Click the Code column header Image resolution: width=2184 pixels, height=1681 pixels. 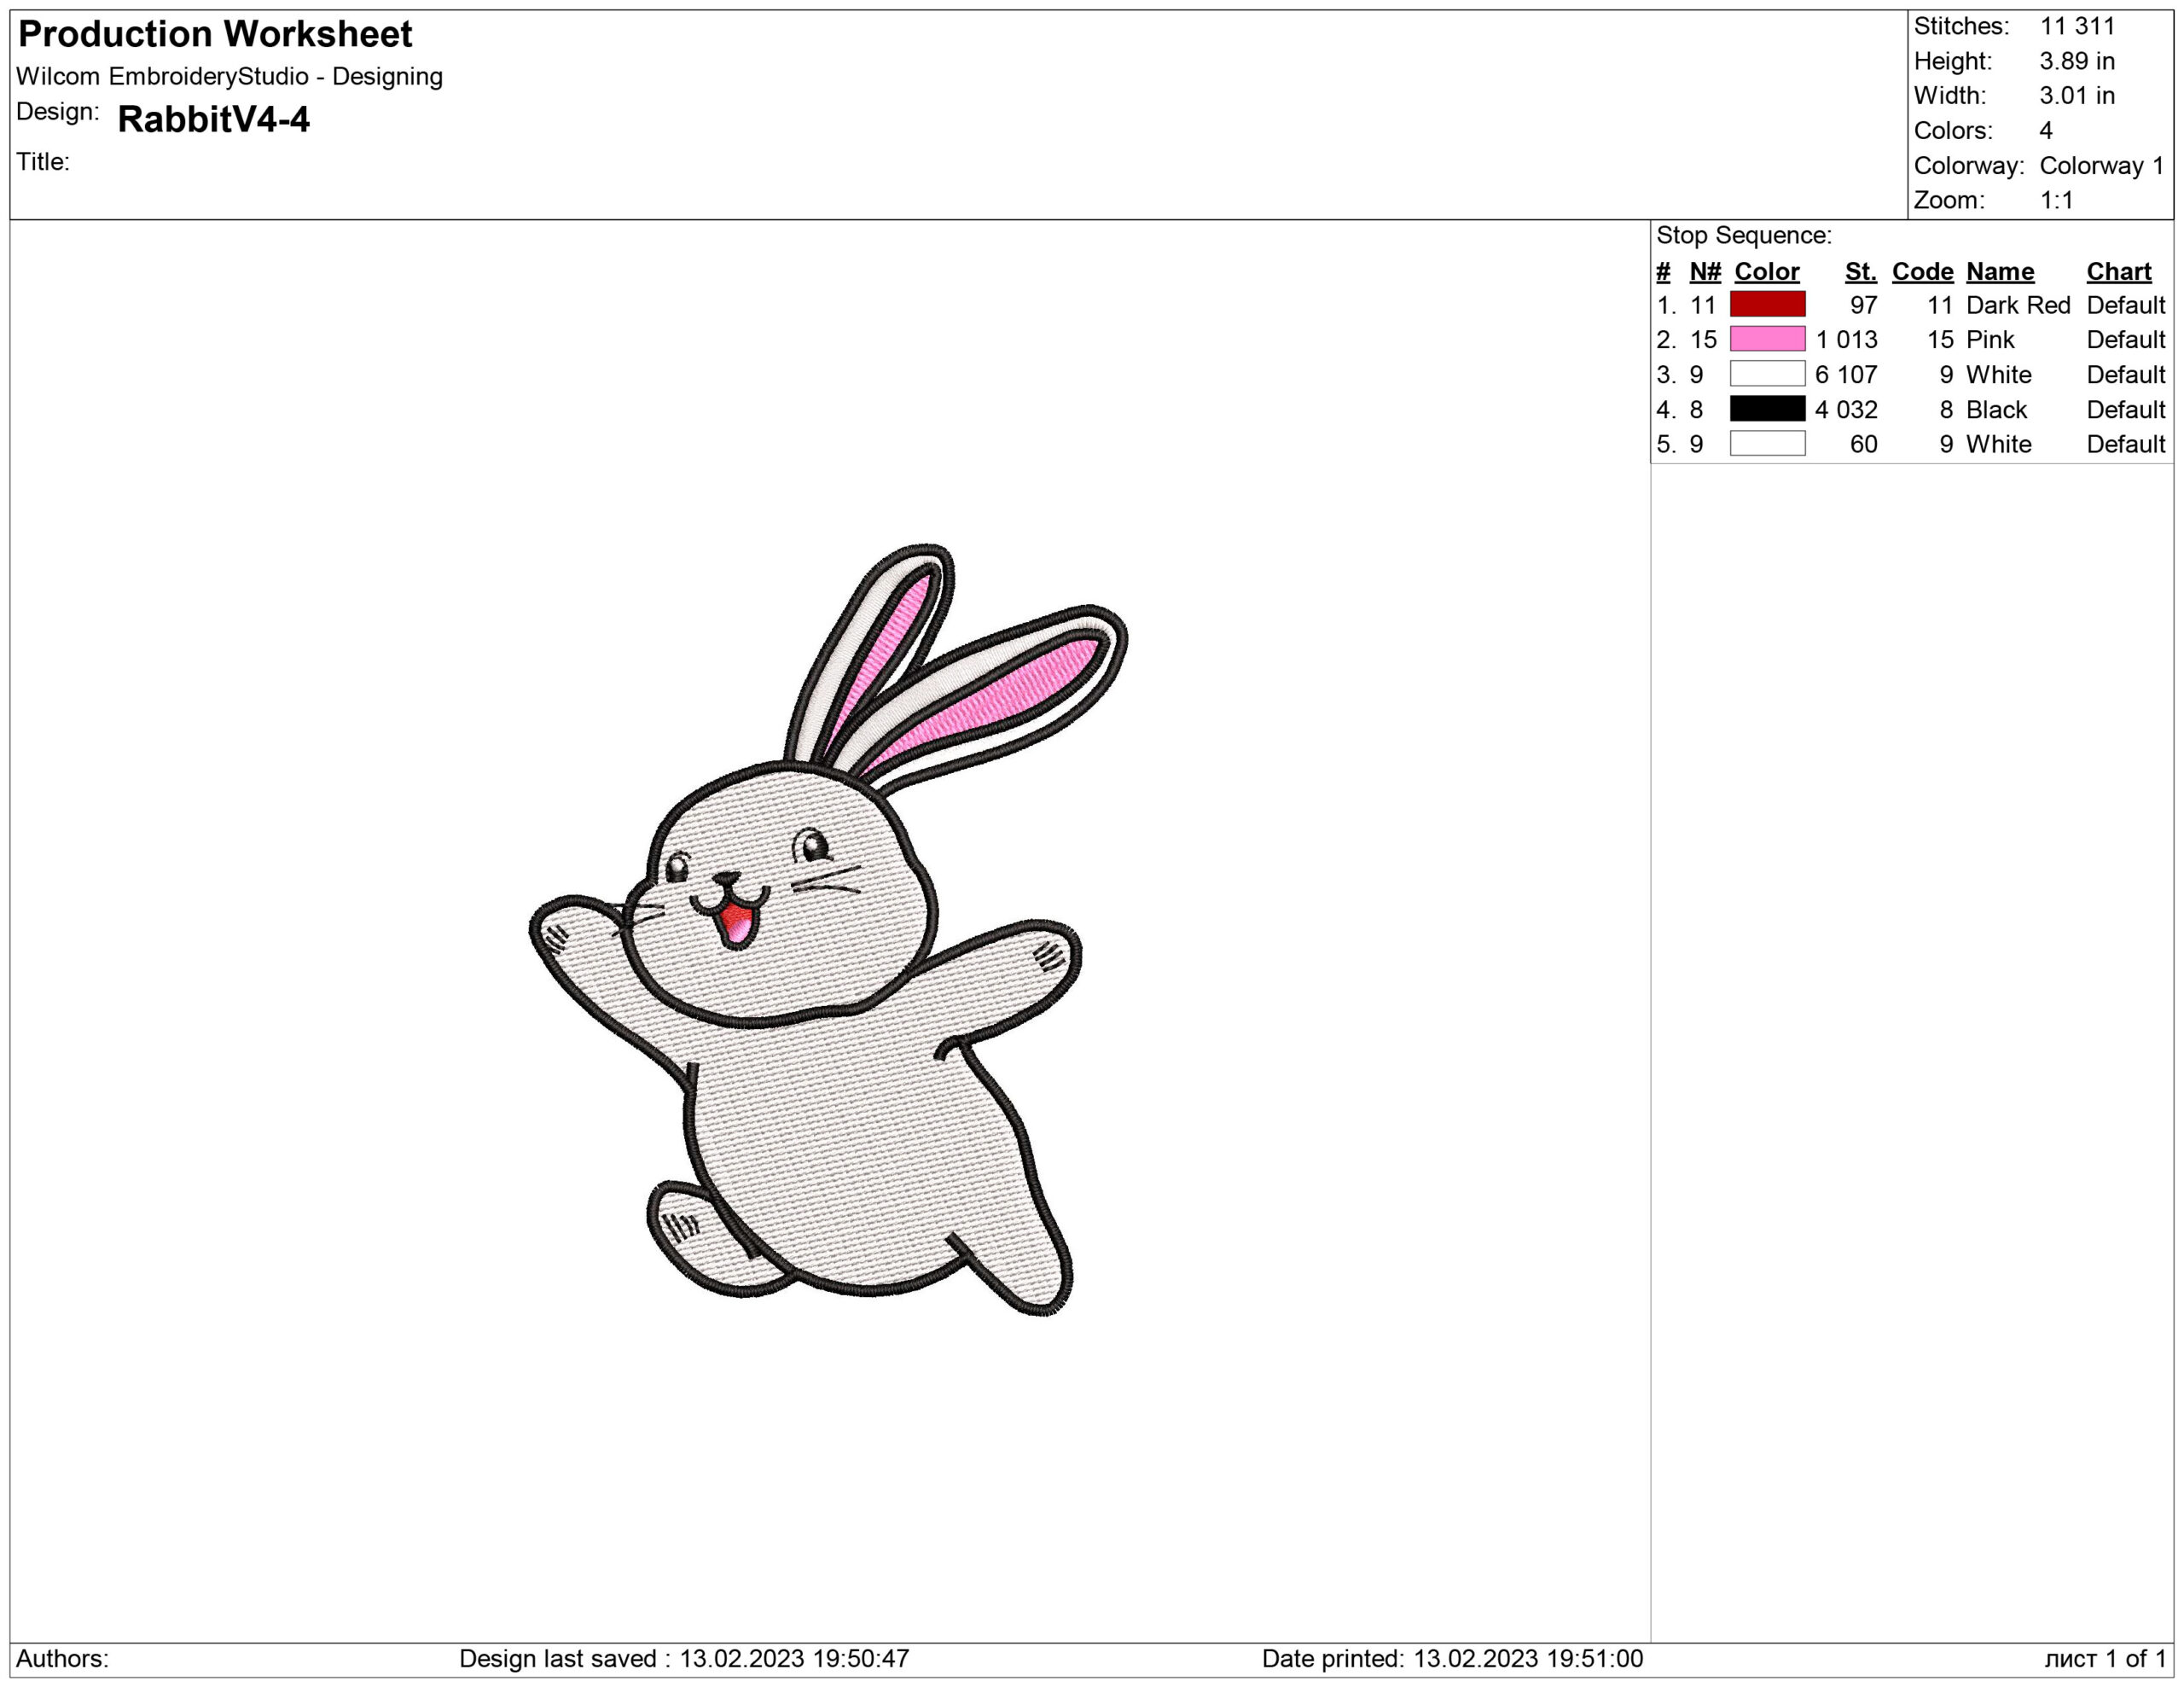pyautogui.click(x=1922, y=272)
